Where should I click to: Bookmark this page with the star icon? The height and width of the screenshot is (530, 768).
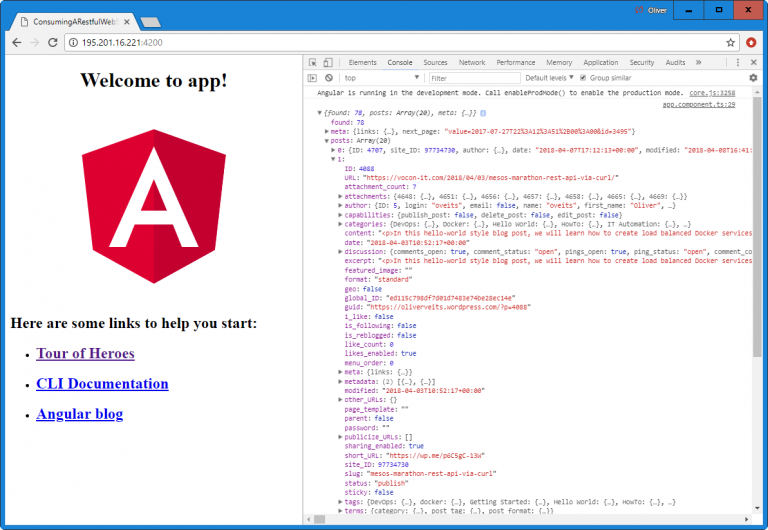point(731,43)
